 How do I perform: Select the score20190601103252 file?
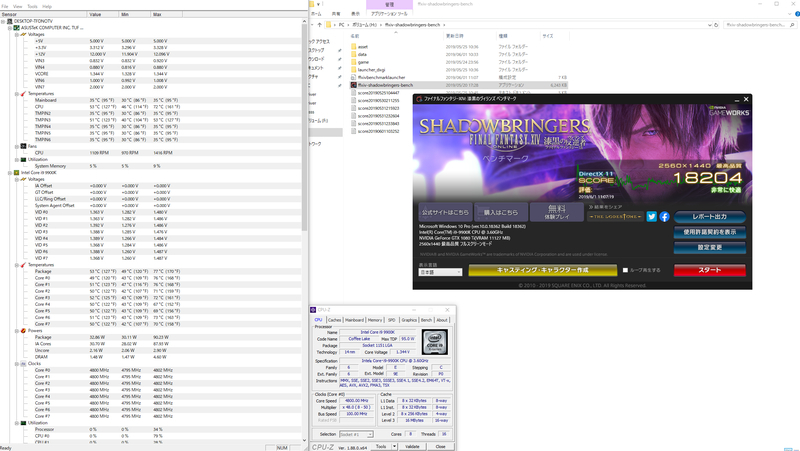[378, 131]
